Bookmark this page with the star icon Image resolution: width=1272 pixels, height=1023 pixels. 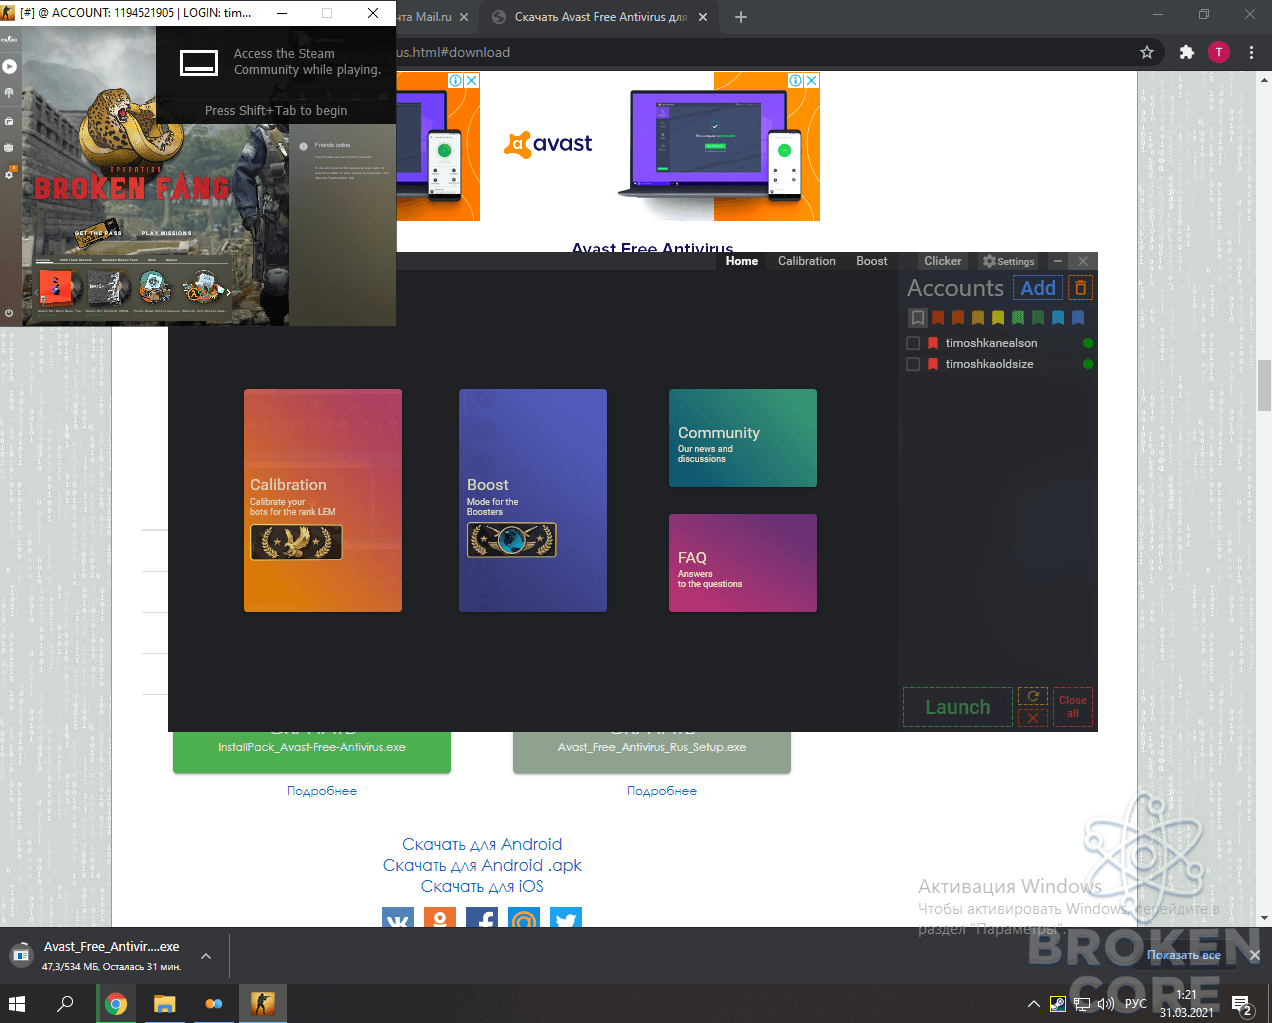pyautogui.click(x=1147, y=52)
